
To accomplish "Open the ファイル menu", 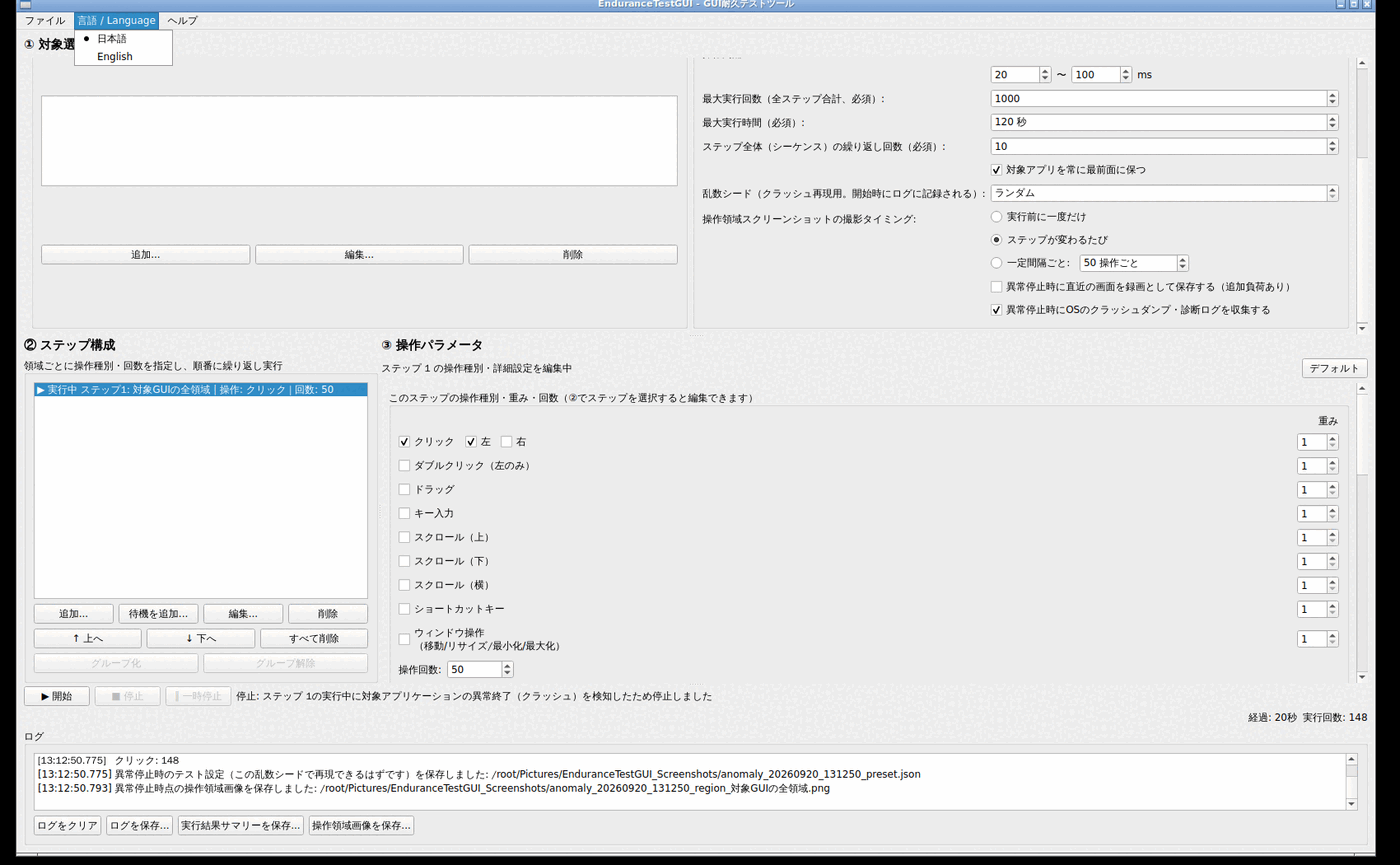I will [45, 20].
